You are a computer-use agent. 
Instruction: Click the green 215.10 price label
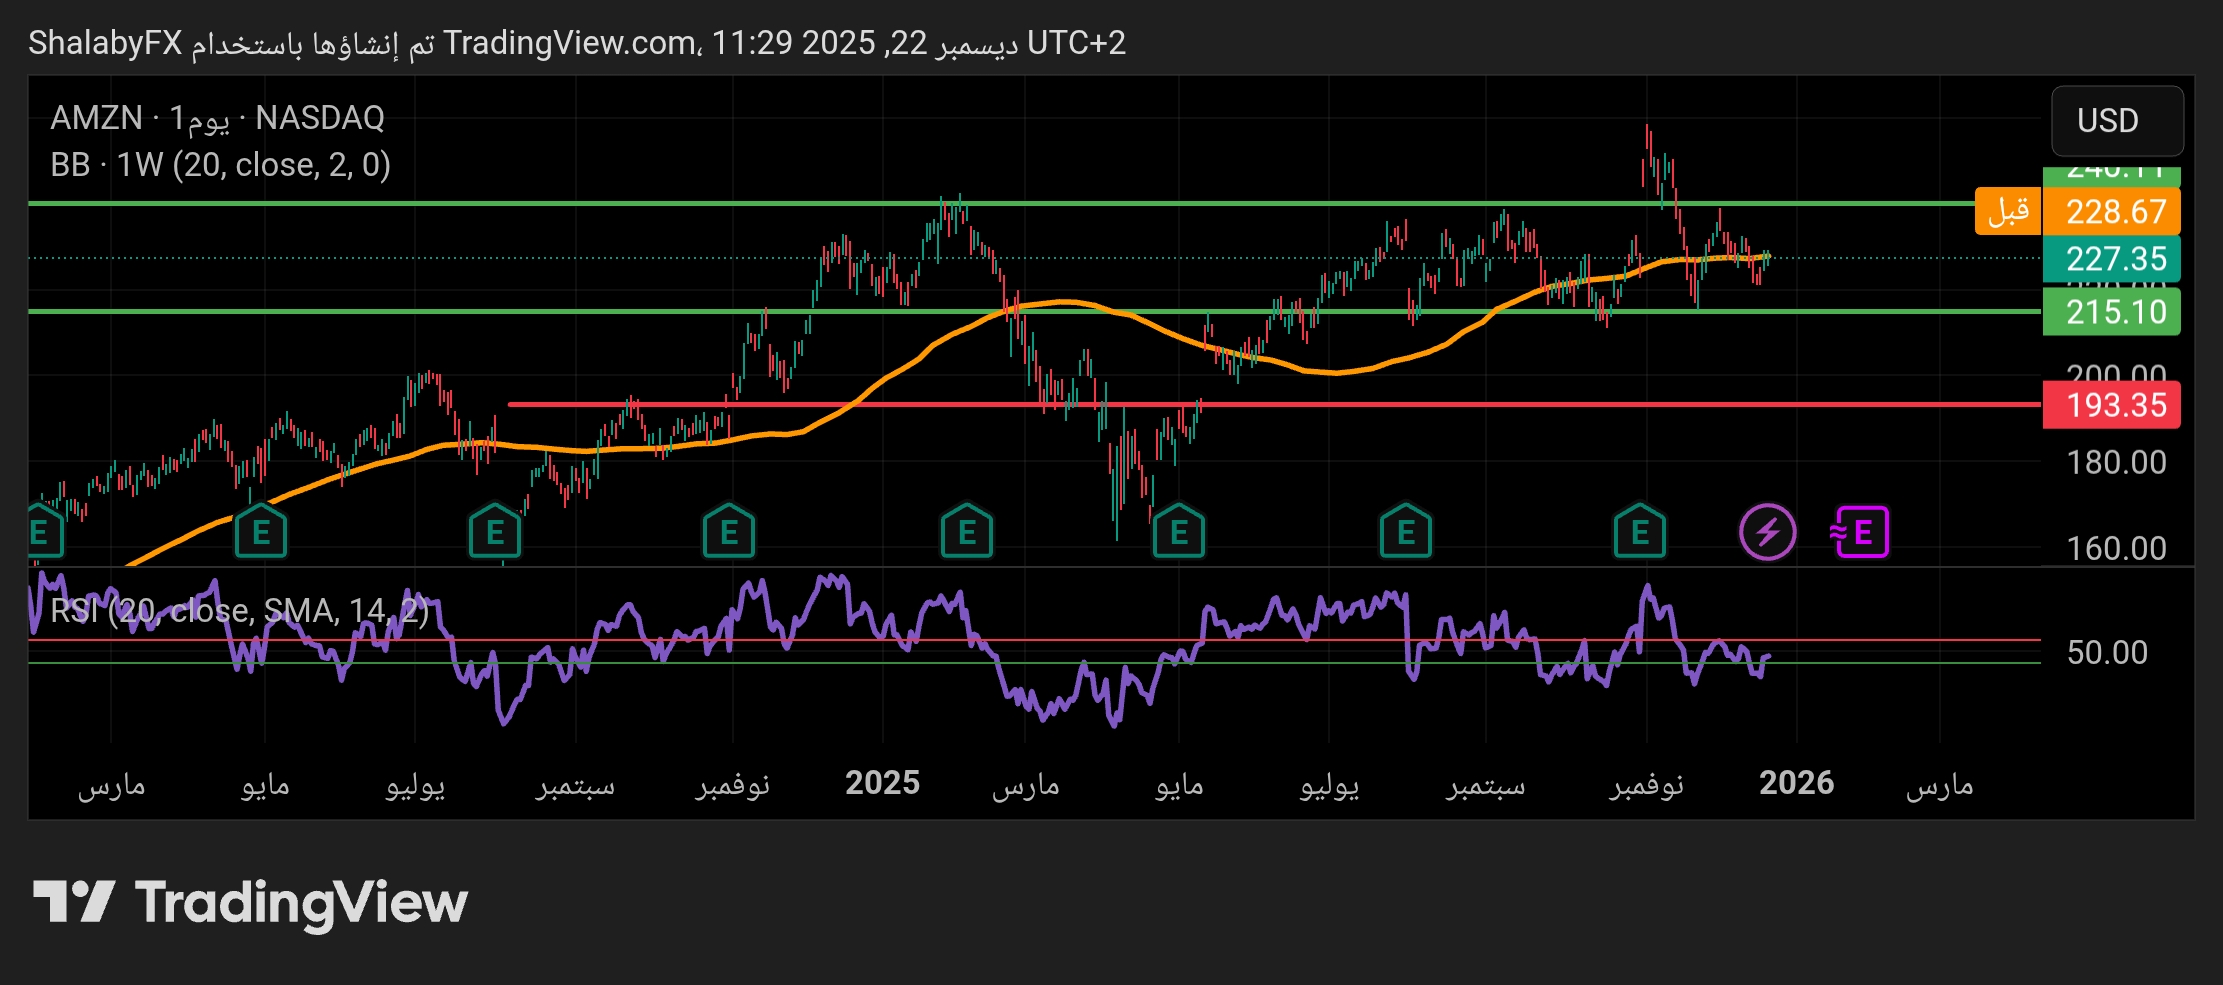[x=2111, y=312]
